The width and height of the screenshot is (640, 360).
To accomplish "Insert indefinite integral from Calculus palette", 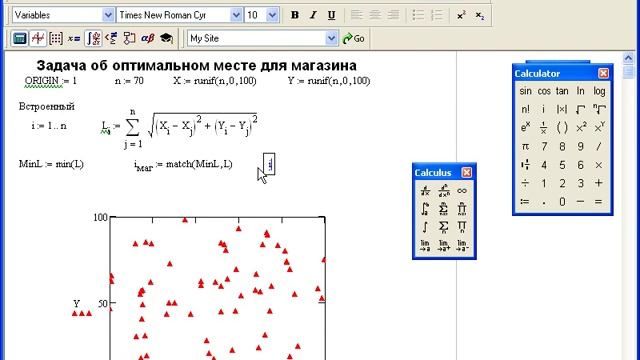I will click(425, 227).
